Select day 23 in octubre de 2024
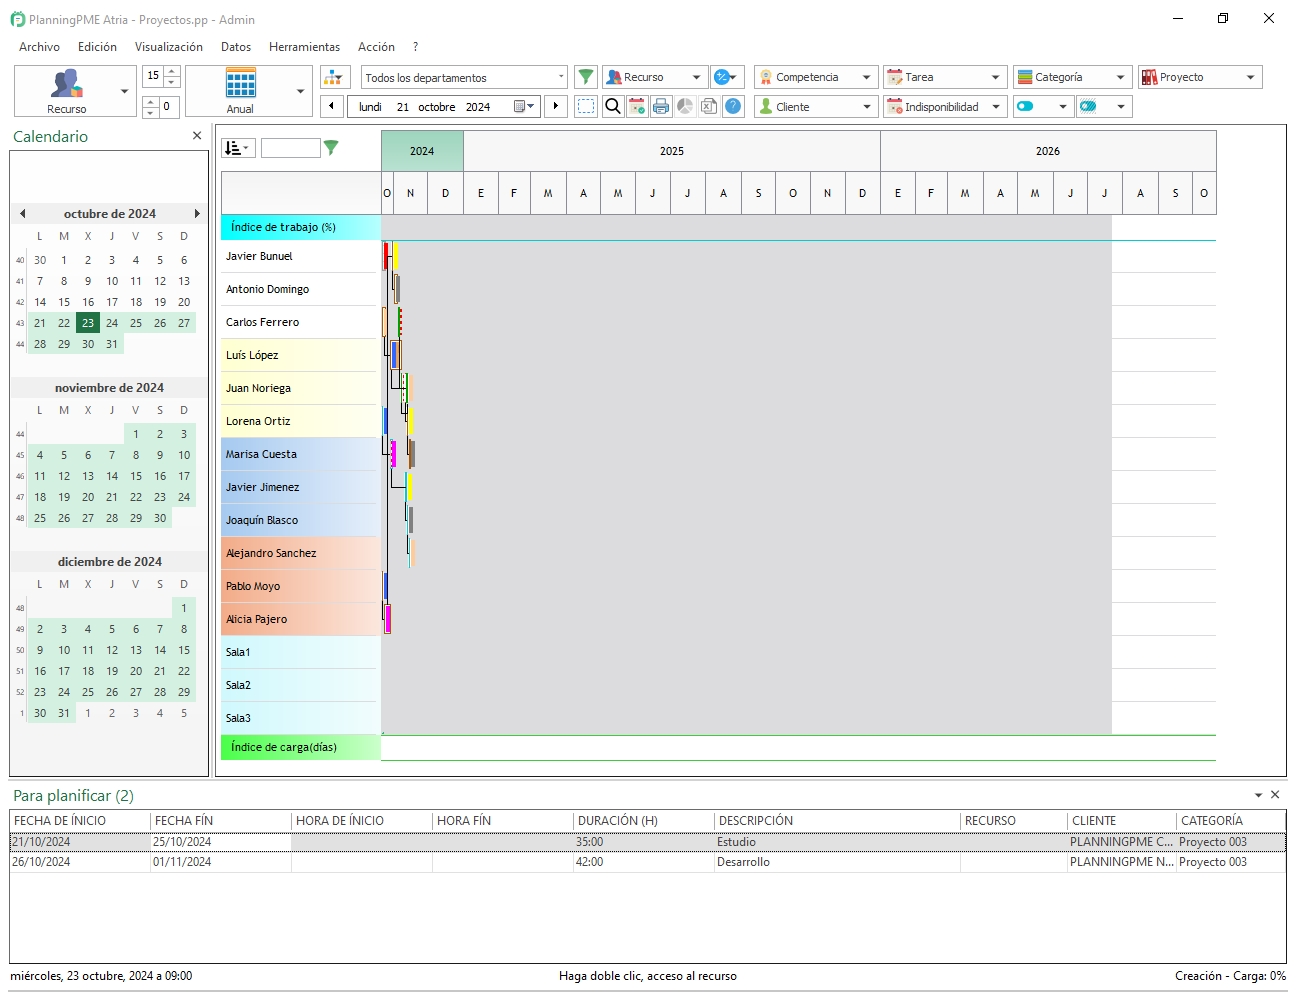 coord(88,323)
